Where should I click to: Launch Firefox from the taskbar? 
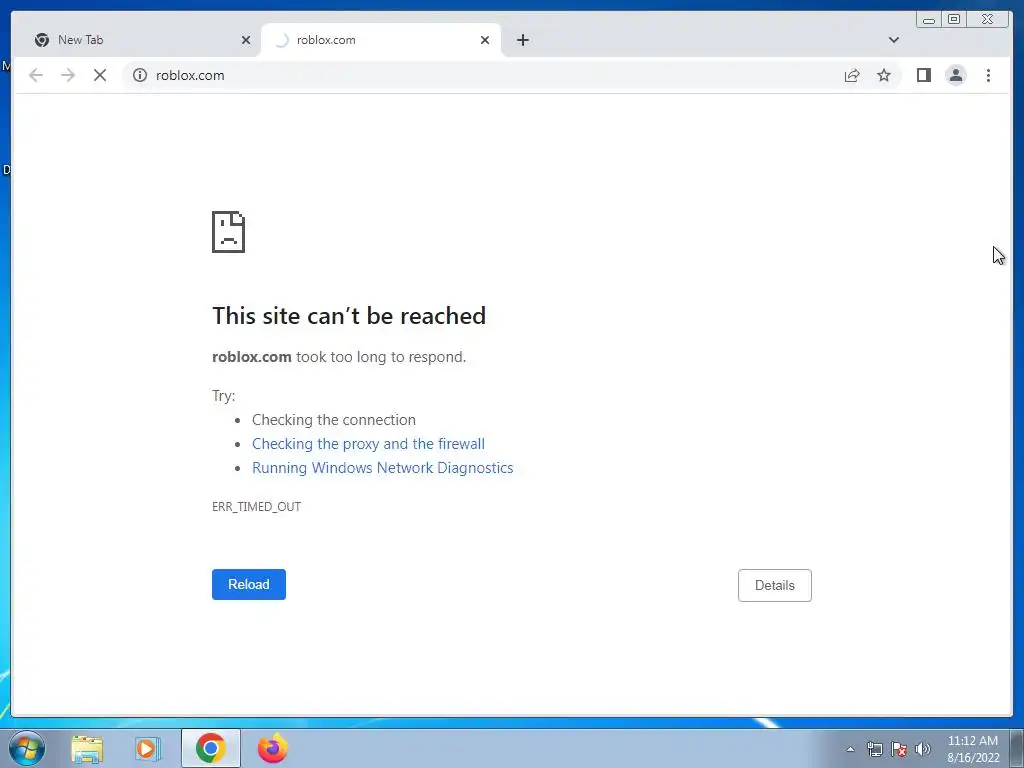coord(272,748)
